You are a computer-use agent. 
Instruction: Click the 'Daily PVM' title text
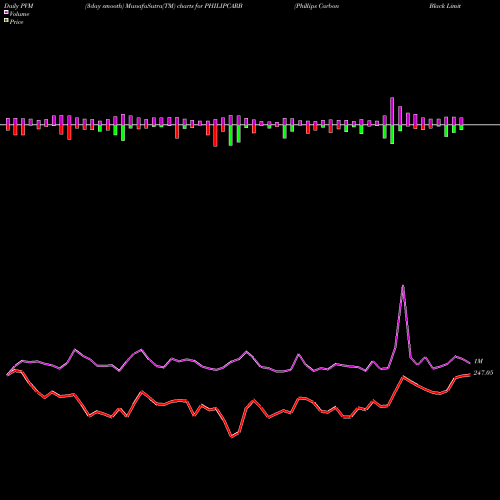[19, 6]
